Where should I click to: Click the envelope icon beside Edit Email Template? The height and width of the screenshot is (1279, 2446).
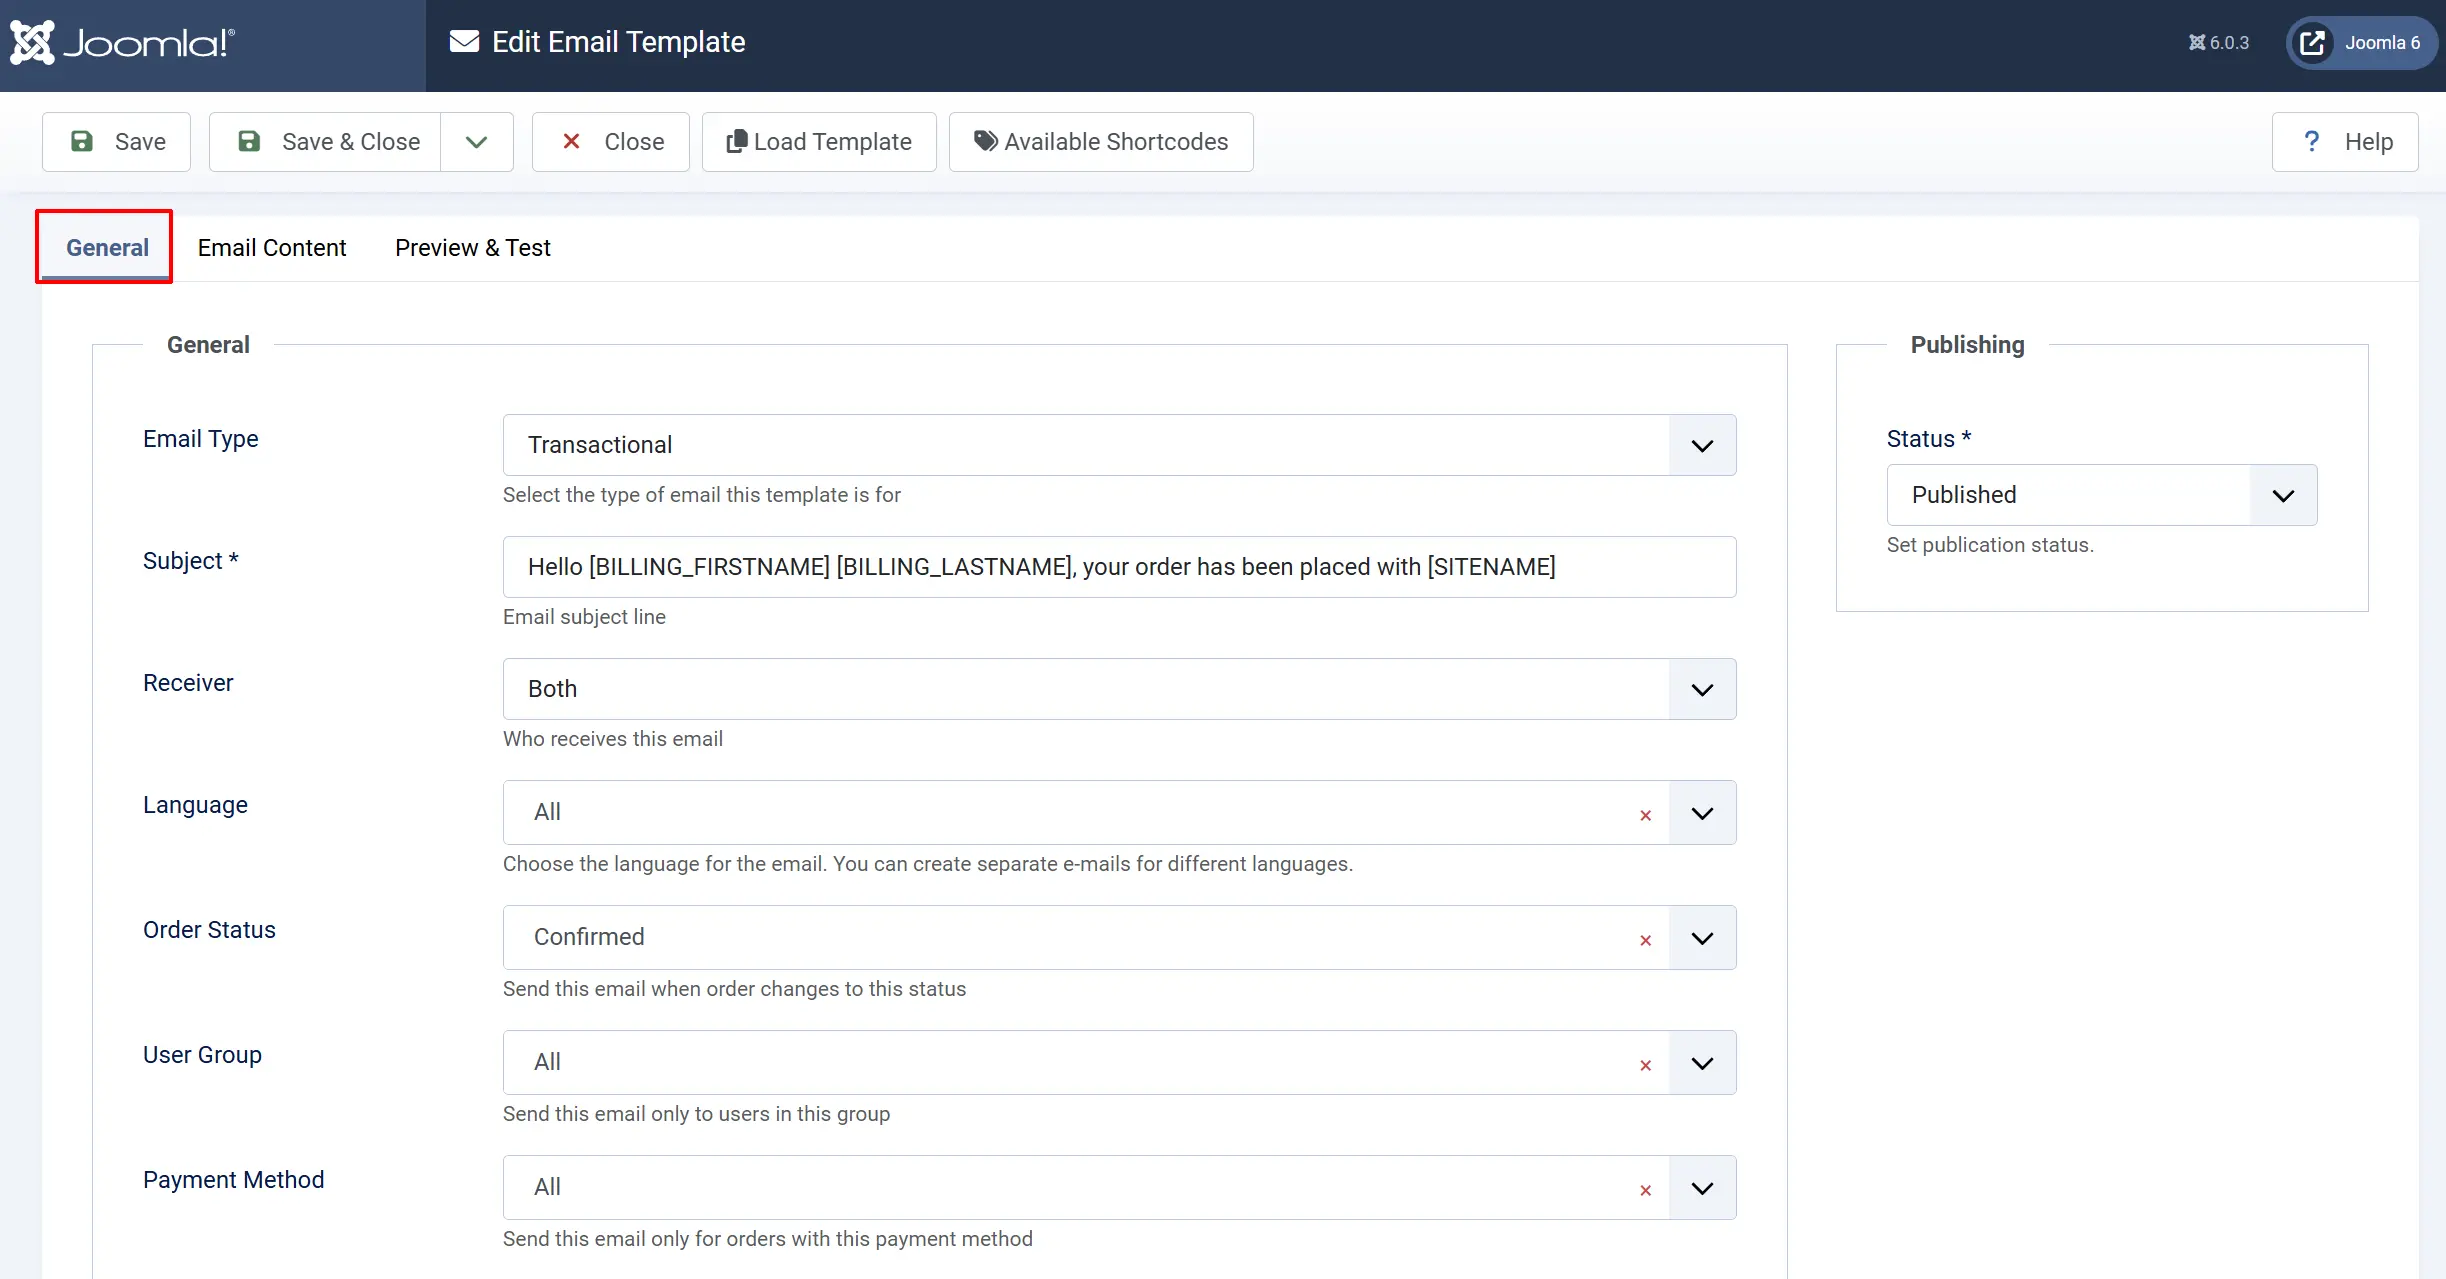point(464,42)
